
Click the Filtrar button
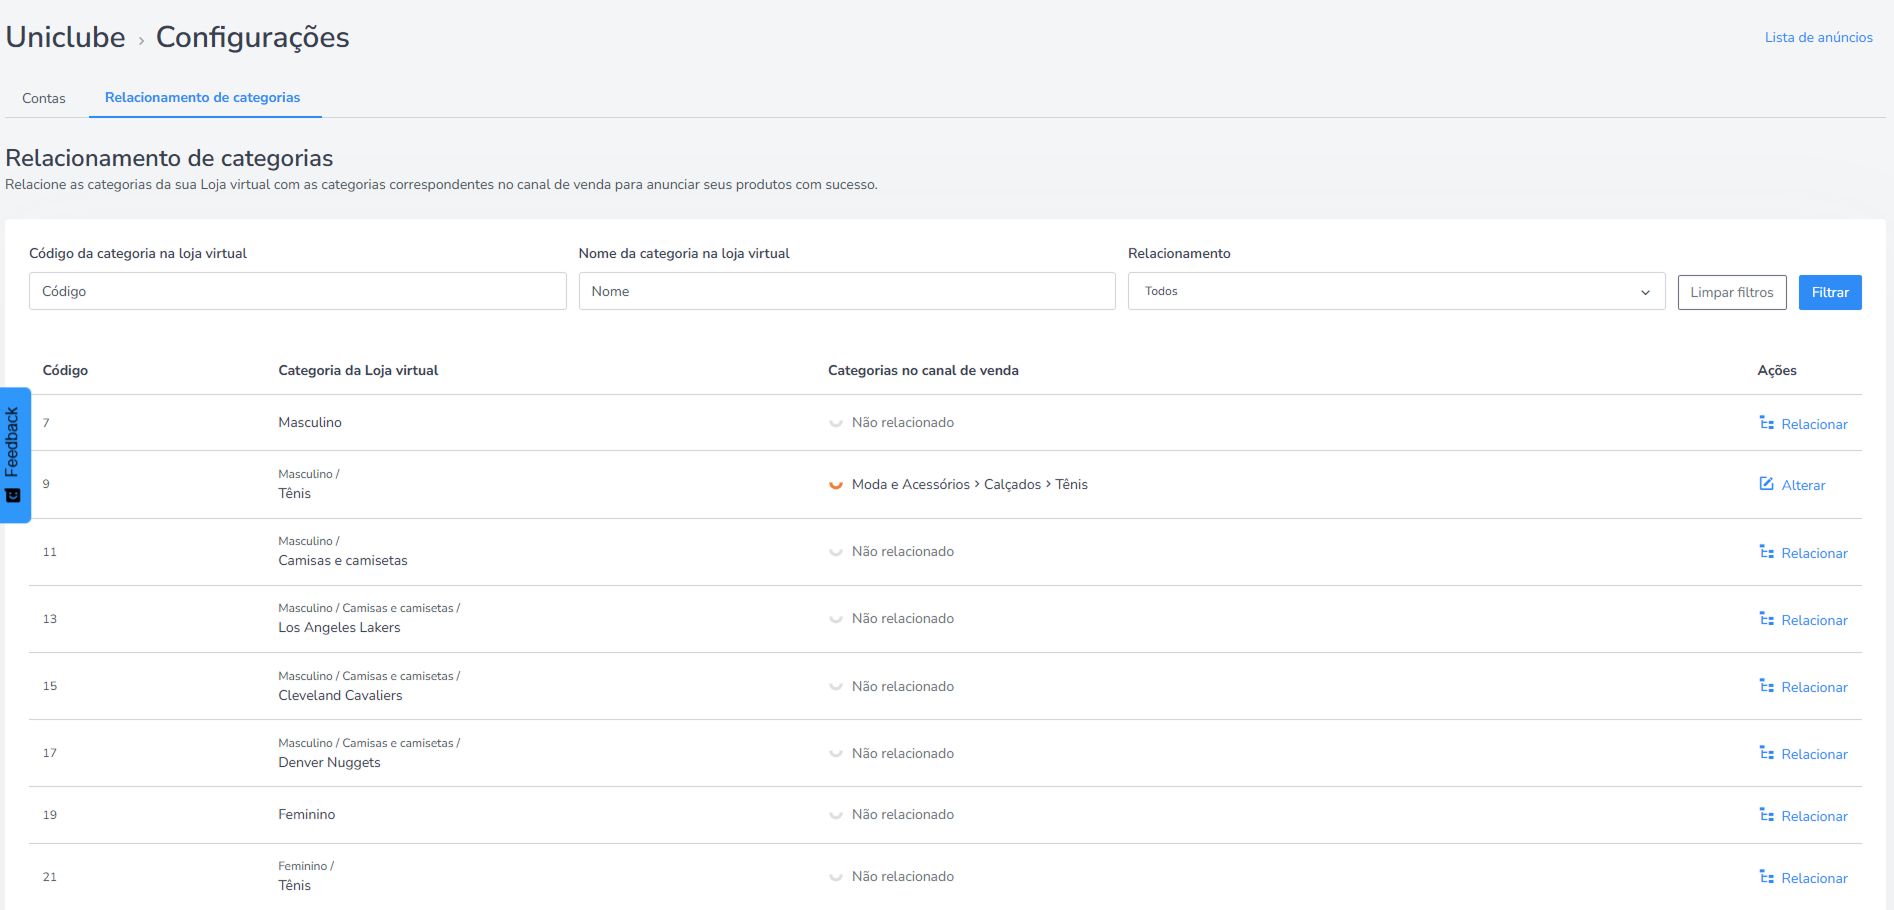point(1830,292)
